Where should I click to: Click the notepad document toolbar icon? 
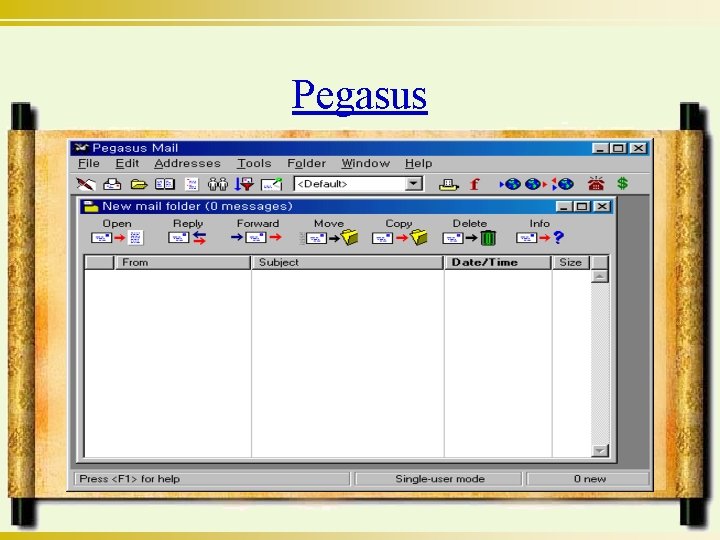coord(191,184)
